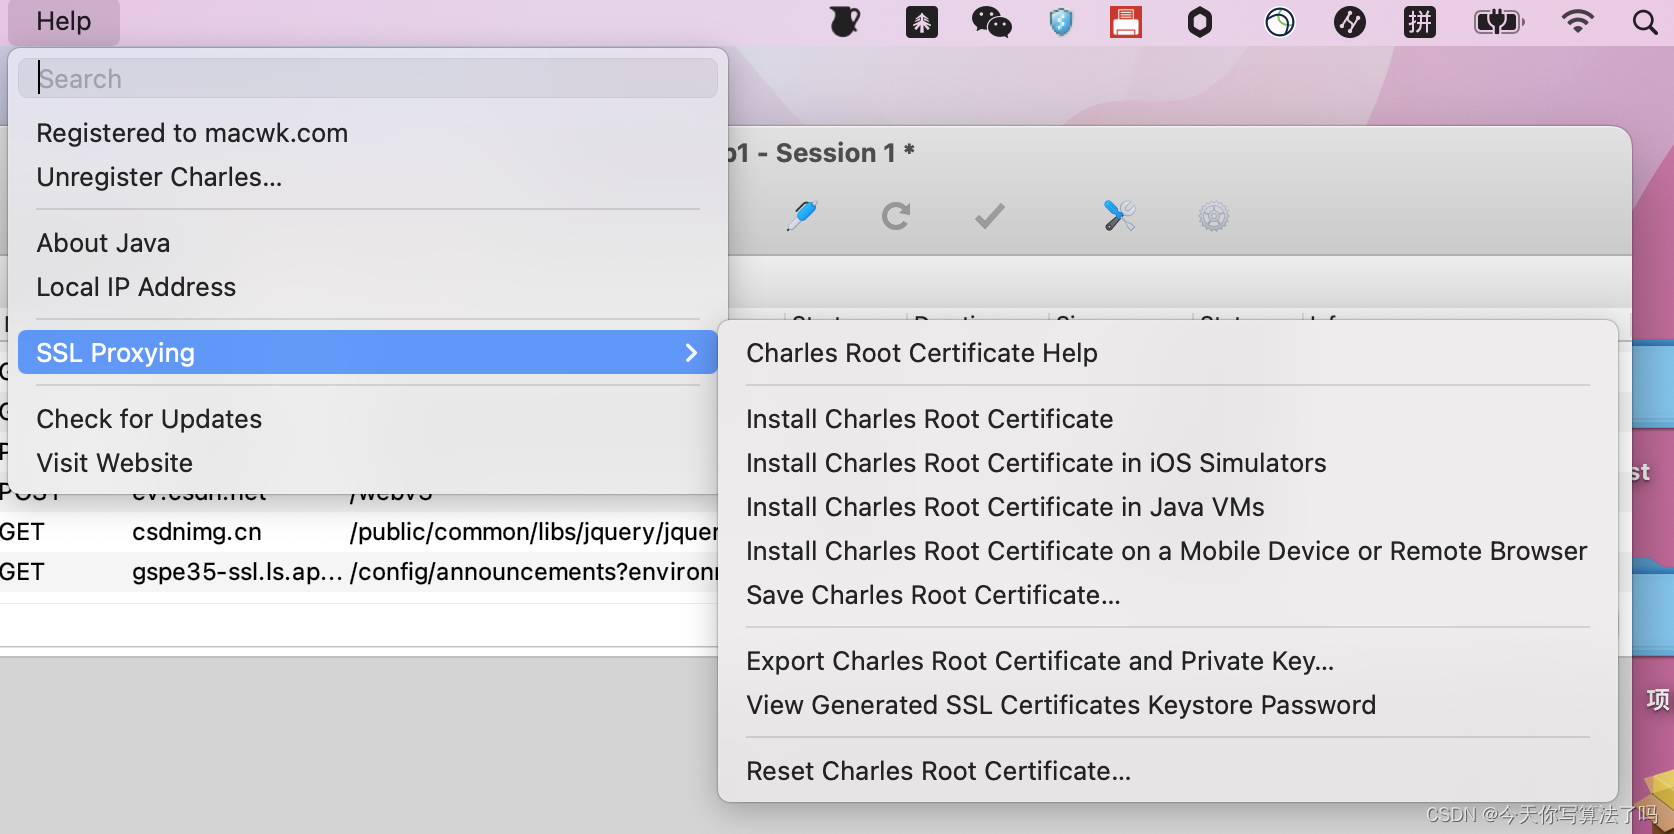Open the battery status icon
The width and height of the screenshot is (1674, 834).
1499,22
